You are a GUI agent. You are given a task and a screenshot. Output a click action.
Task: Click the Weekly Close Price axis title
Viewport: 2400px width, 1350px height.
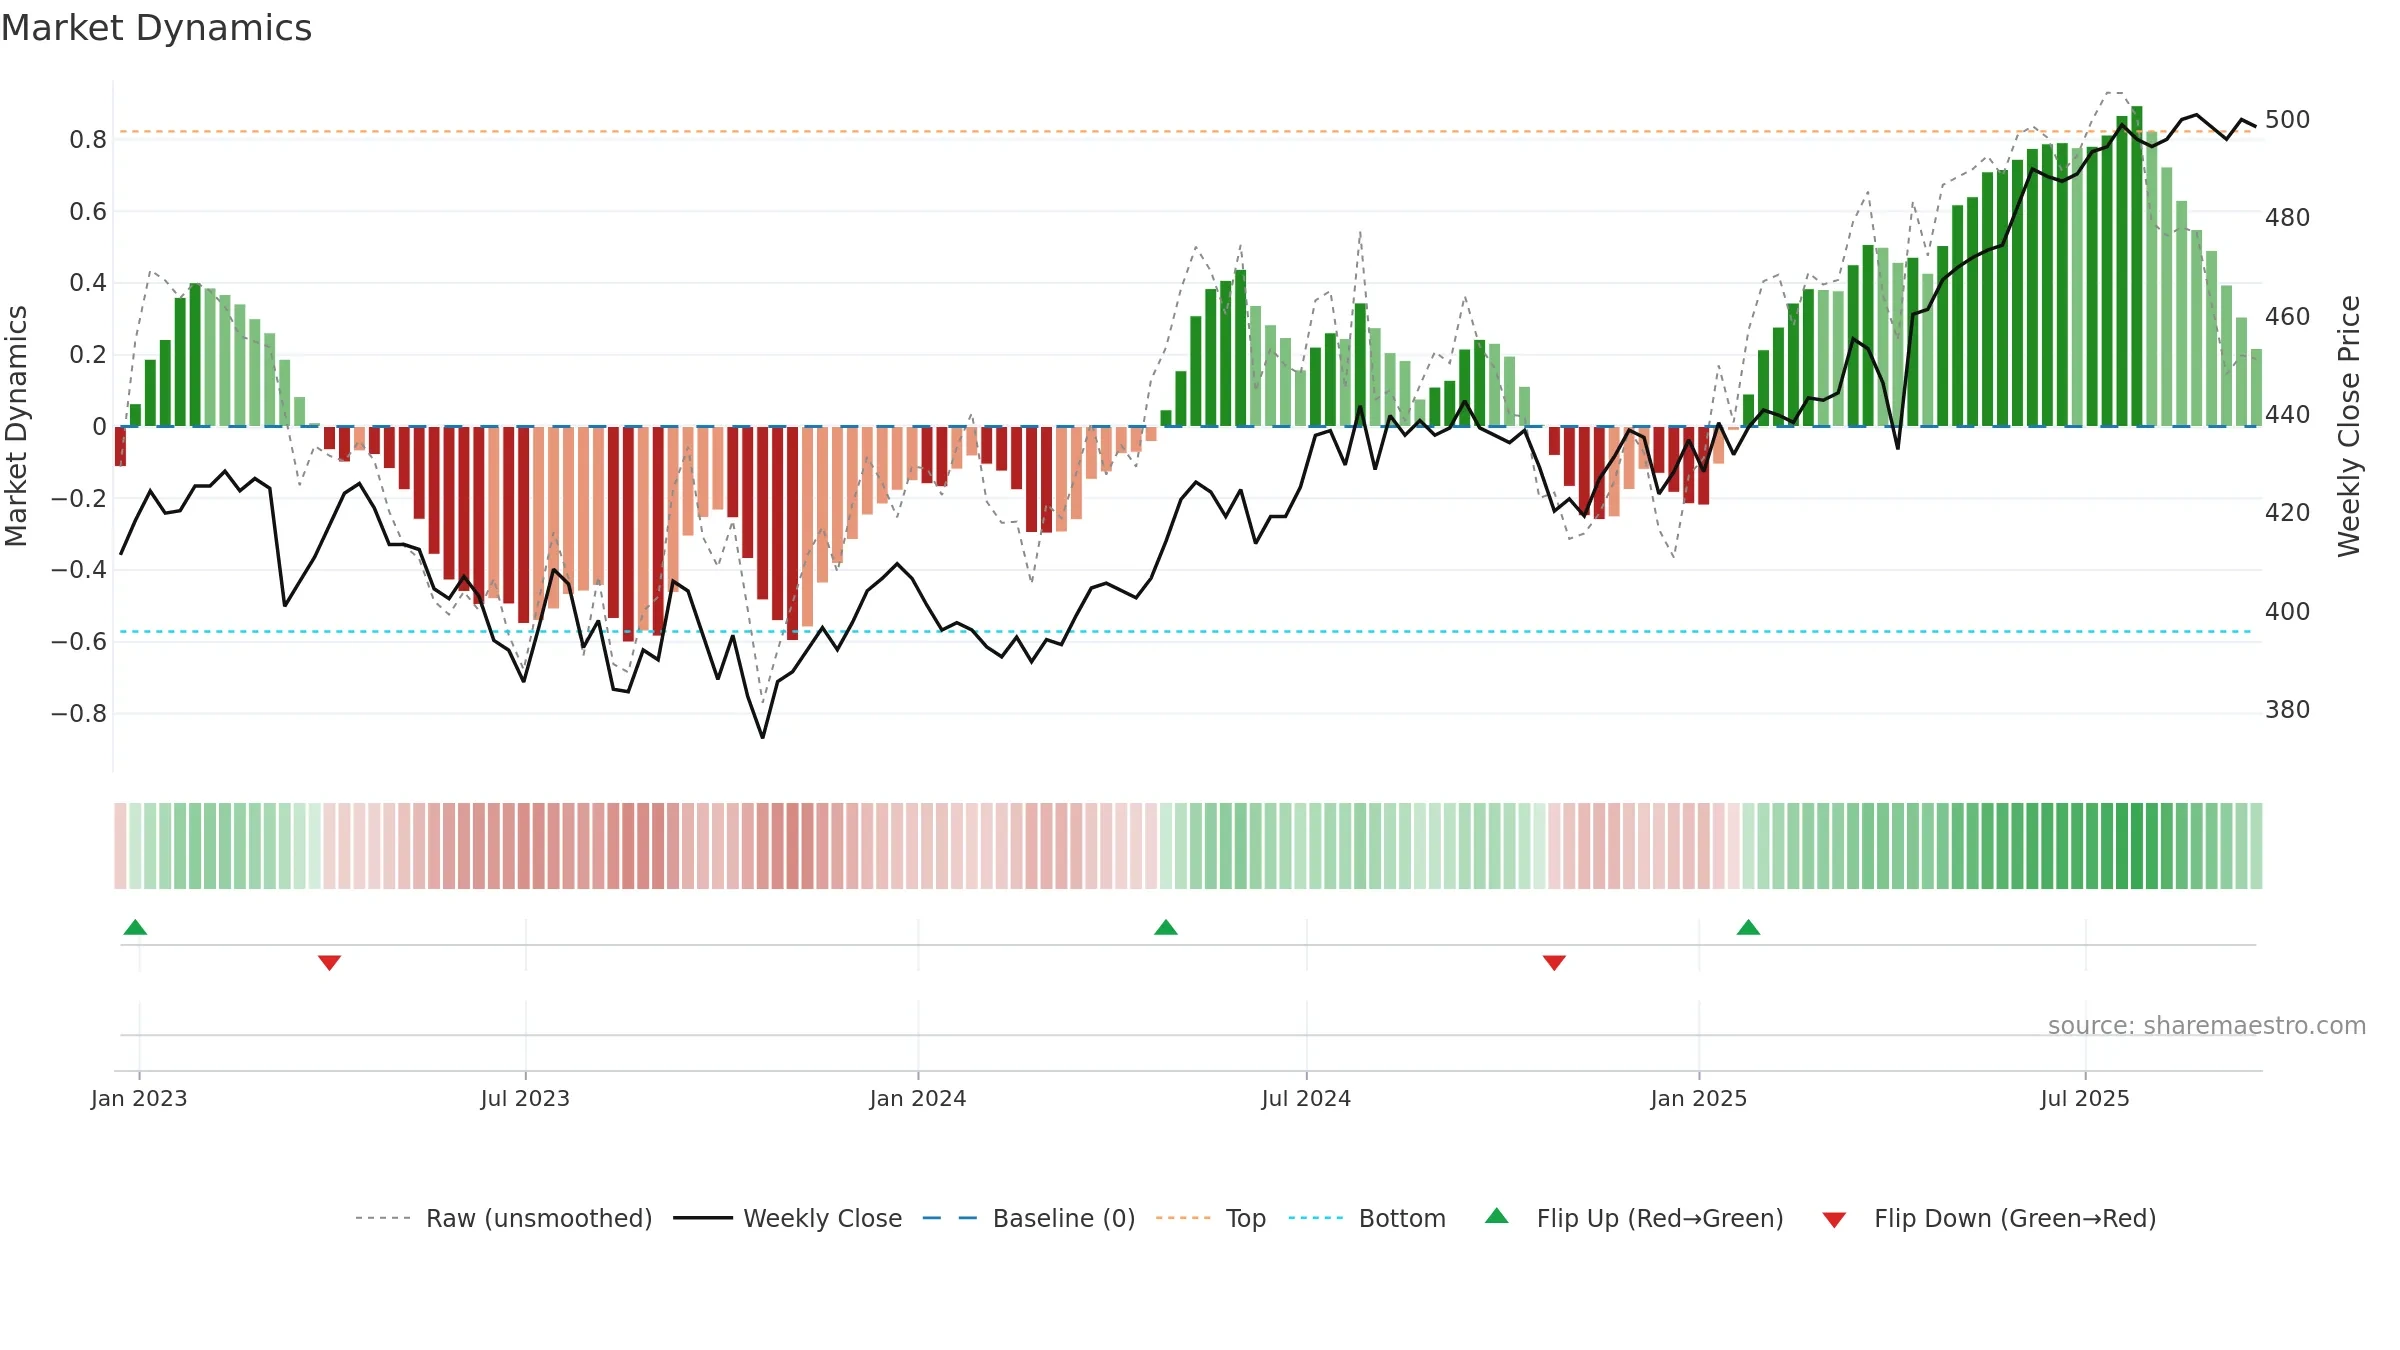(x=2349, y=426)
